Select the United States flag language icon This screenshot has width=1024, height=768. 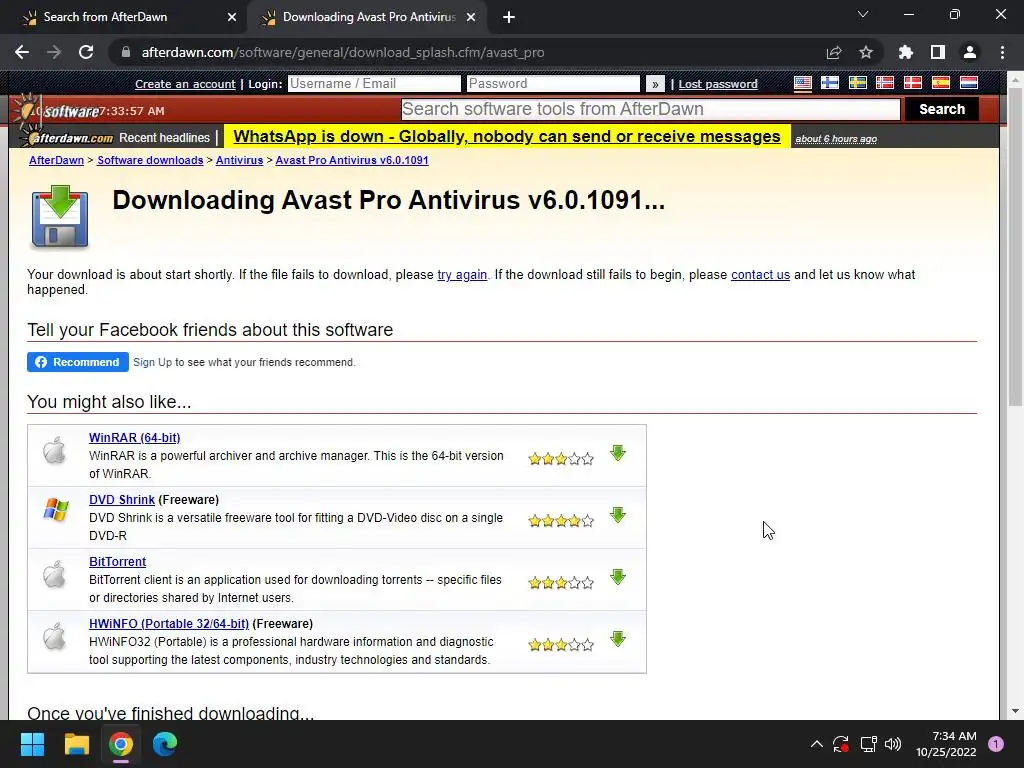(803, 83)
